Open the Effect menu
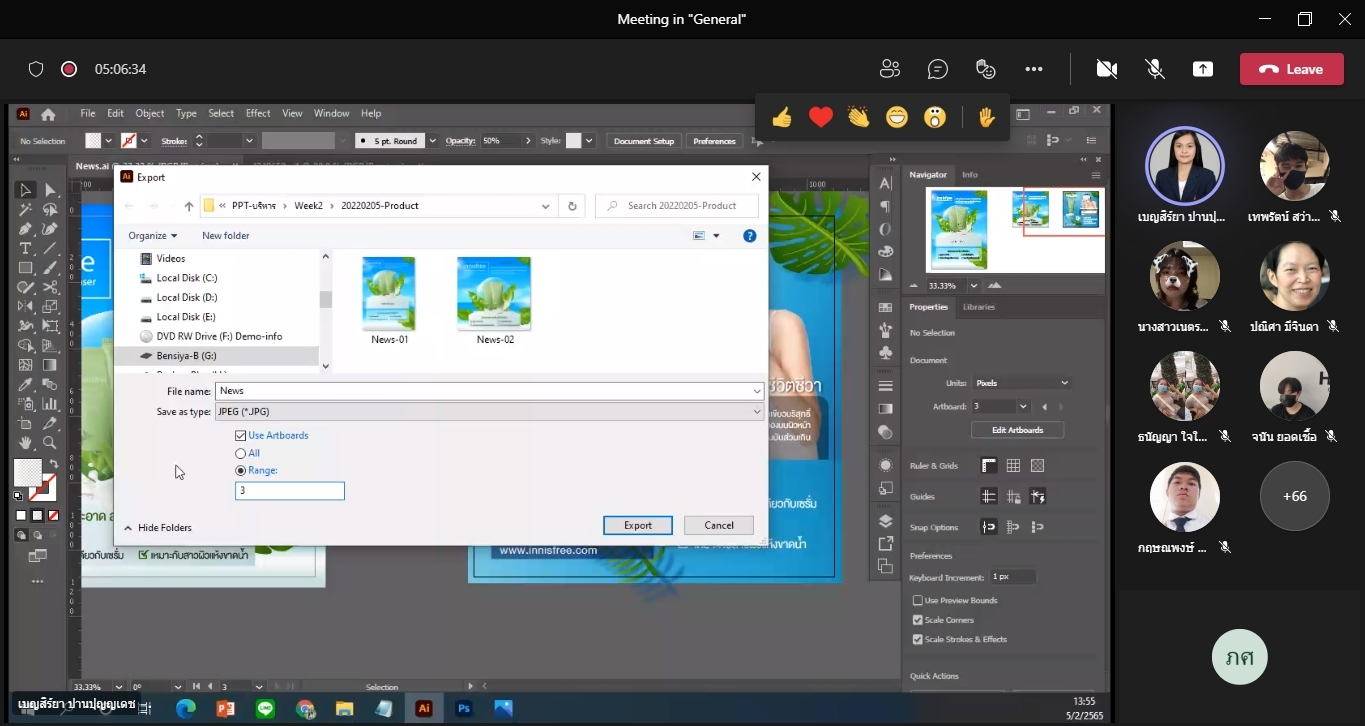 coord(258,113)
